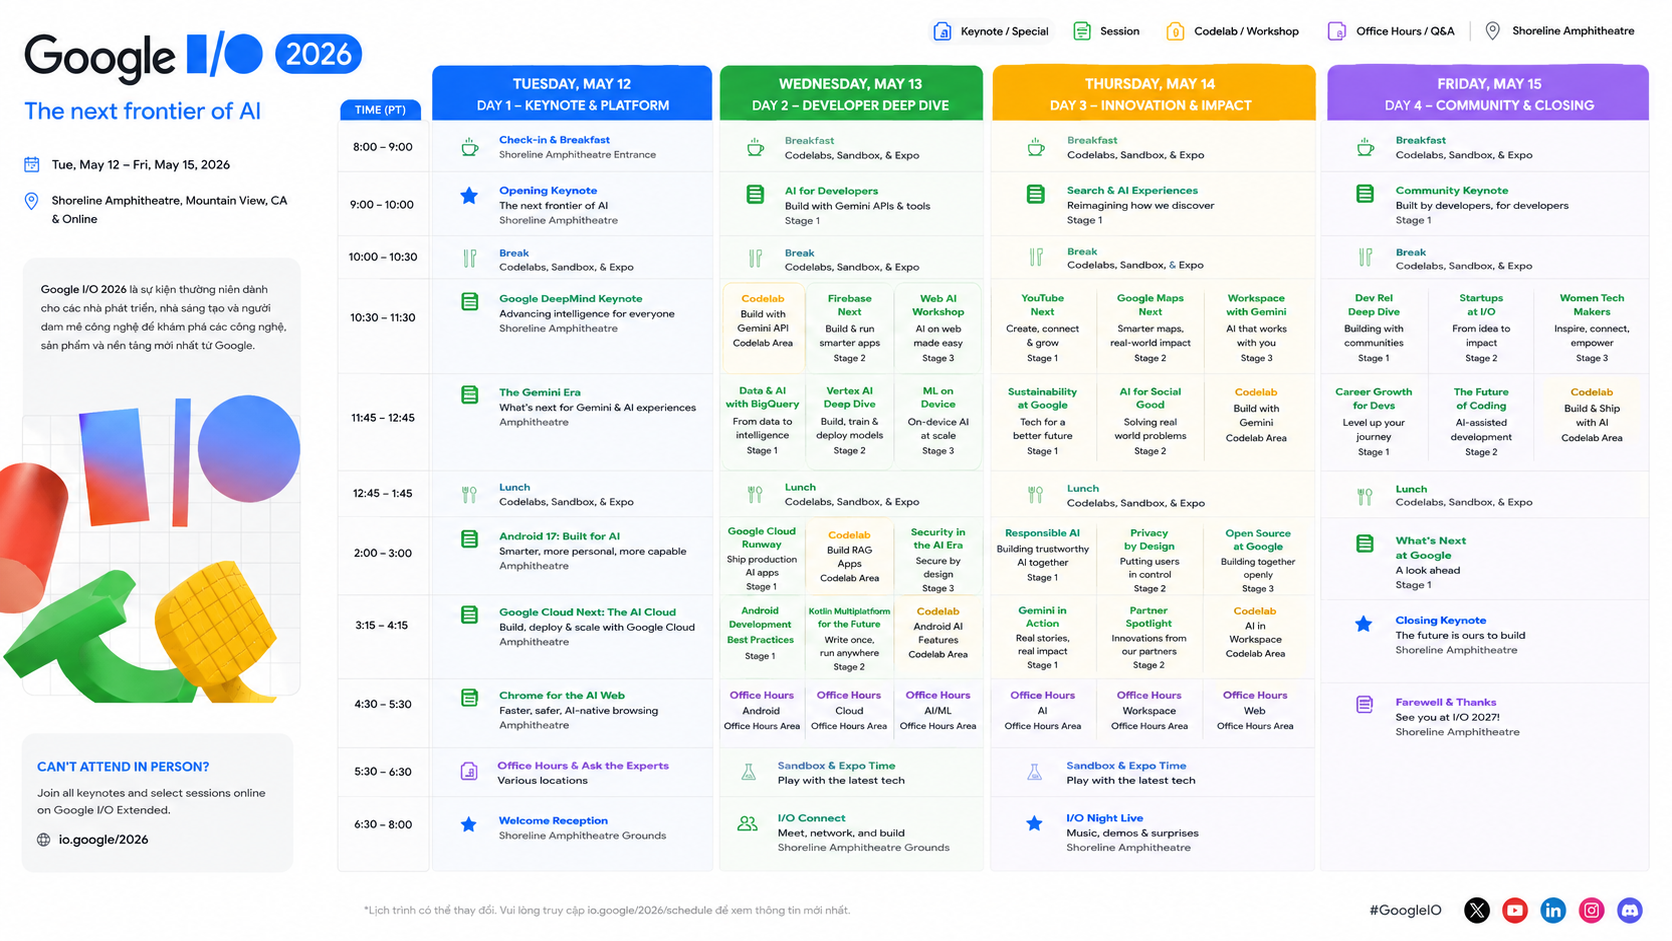The image size is (1672, 941).
Task: Open Wednesday's Office Hours AI/ML cell
Action: coord(938,710)
